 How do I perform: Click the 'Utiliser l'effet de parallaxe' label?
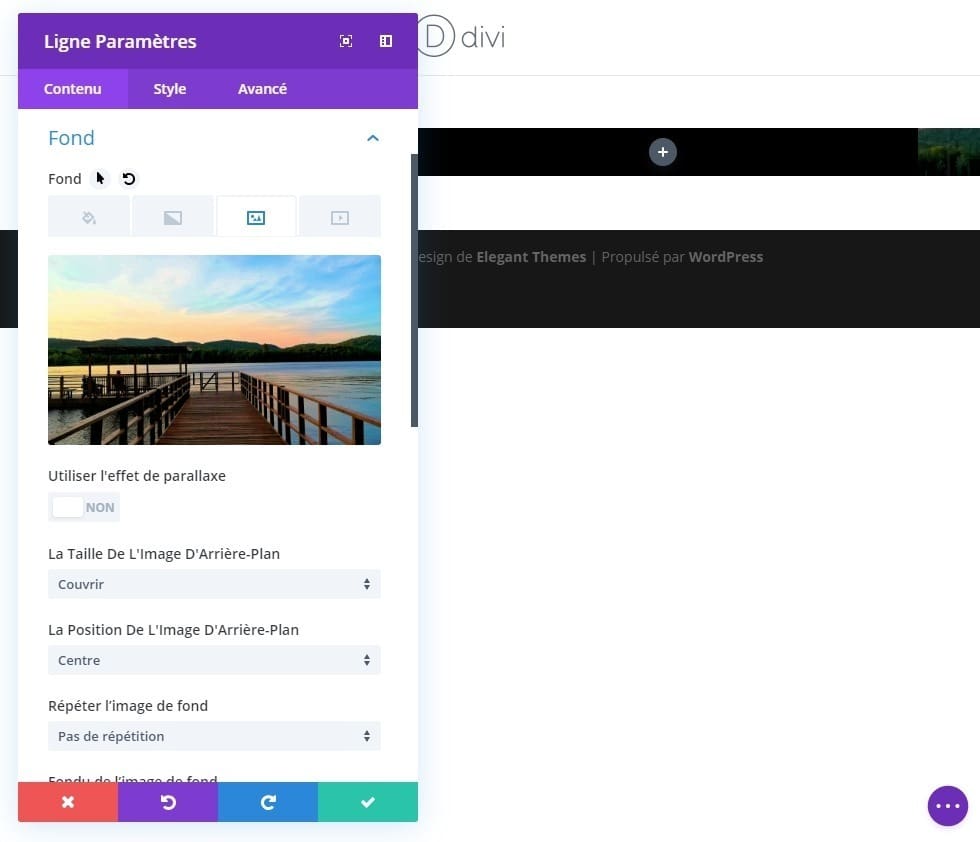(137, 476)
